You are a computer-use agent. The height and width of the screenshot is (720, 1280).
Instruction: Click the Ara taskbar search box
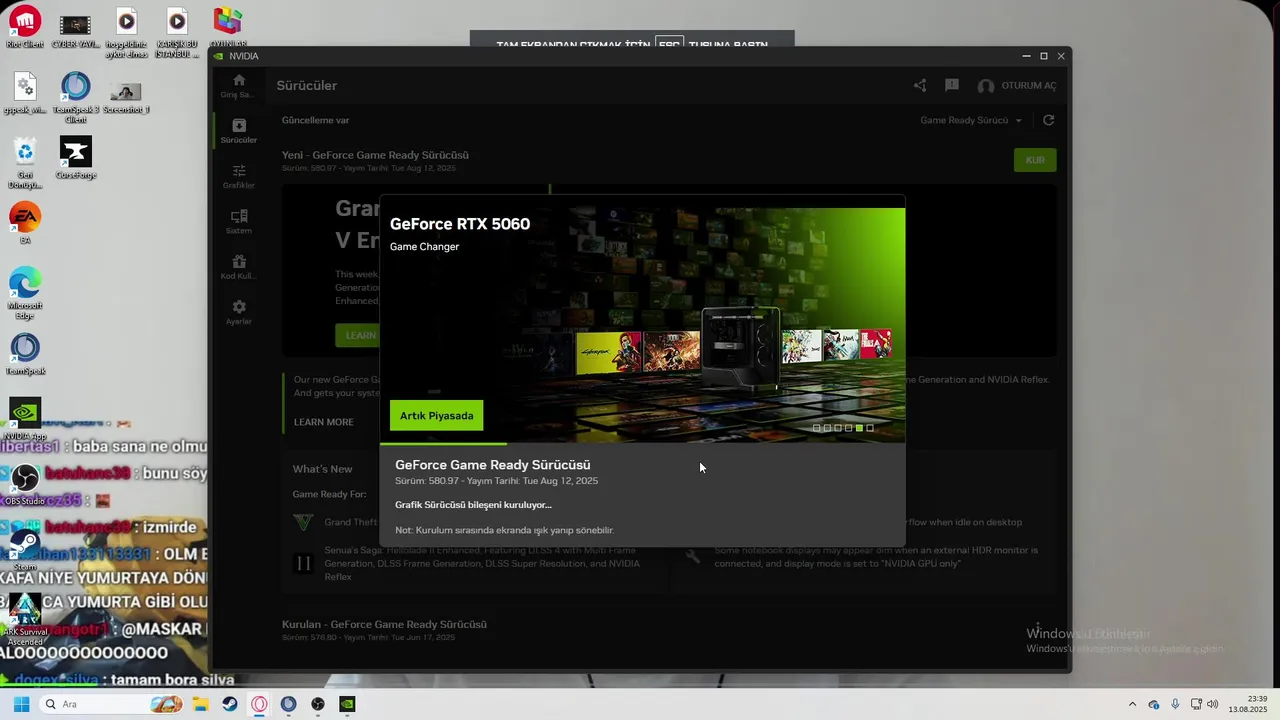coord(111,704)
